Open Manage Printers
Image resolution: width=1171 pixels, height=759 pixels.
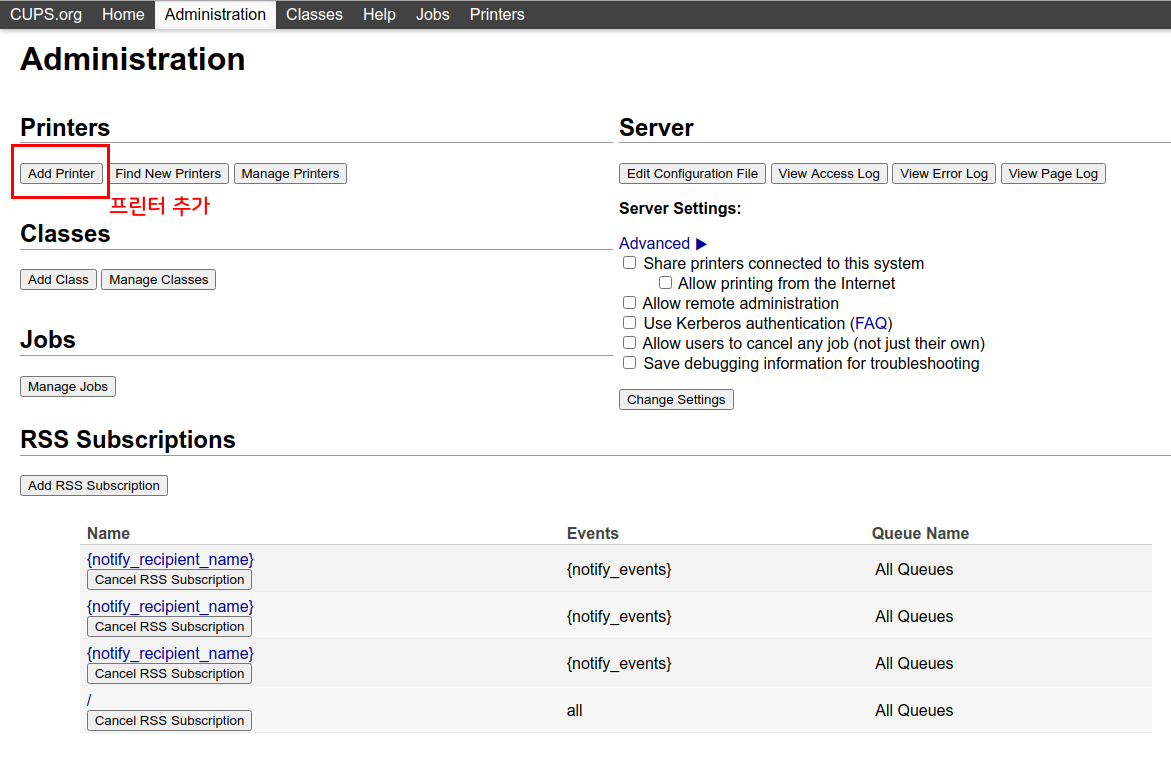pyautogui.click(x=290, y=173)
